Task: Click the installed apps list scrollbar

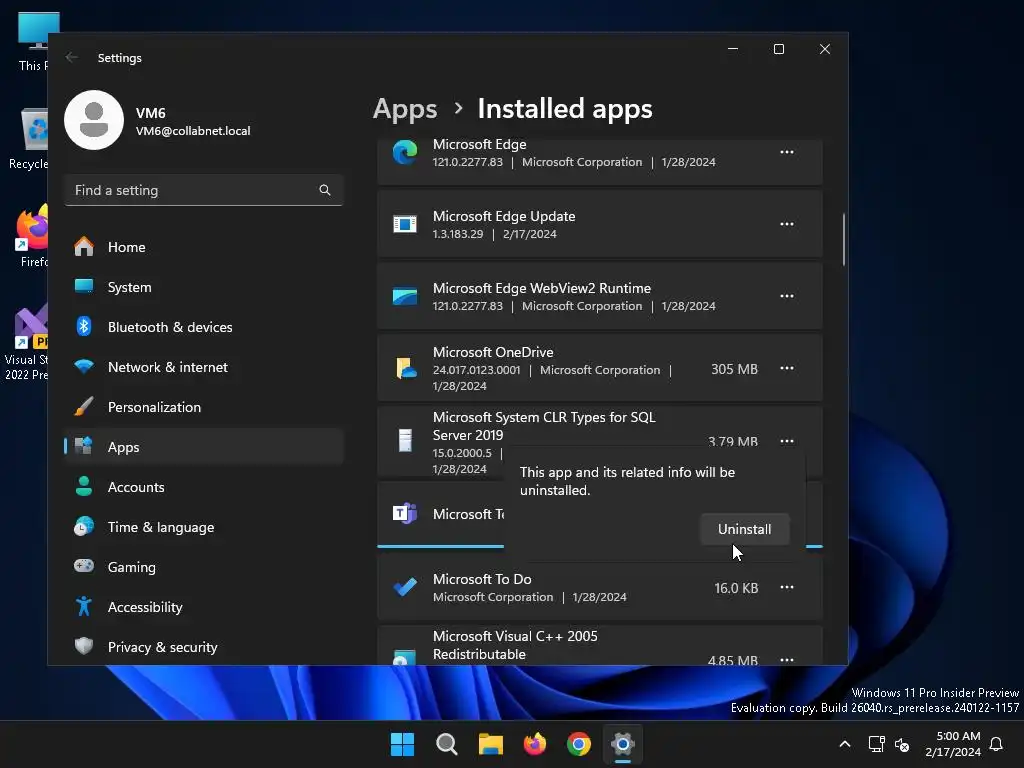Action: point(844,240)
